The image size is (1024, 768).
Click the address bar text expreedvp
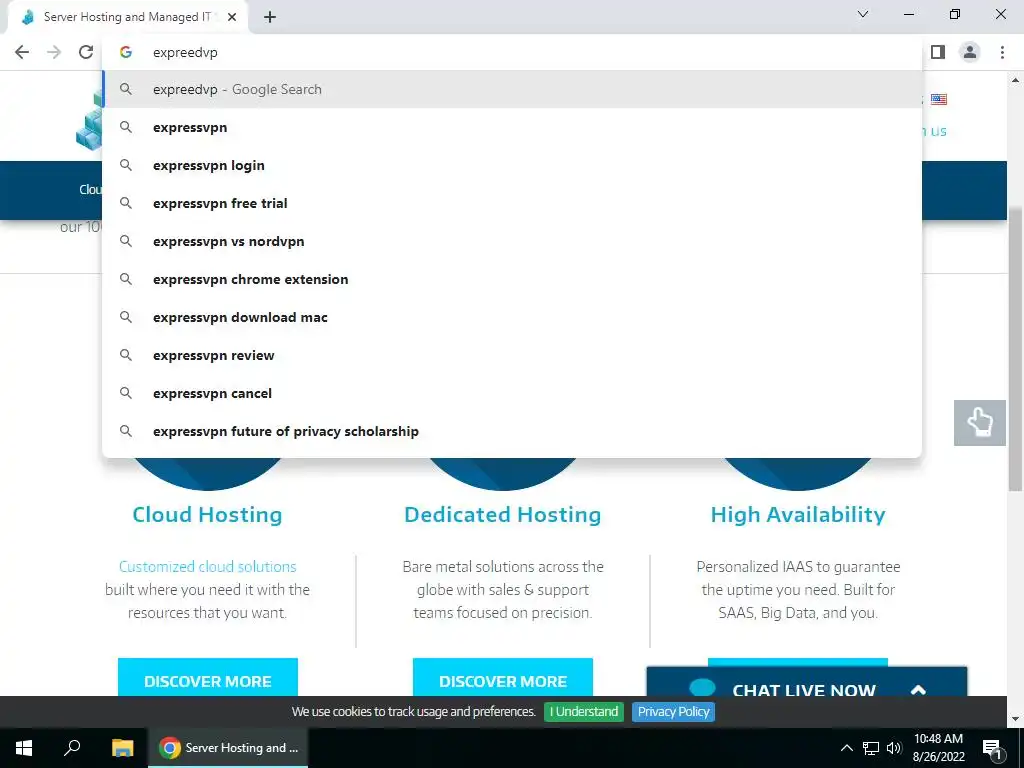pyautogui.click(x=185, y=52)
